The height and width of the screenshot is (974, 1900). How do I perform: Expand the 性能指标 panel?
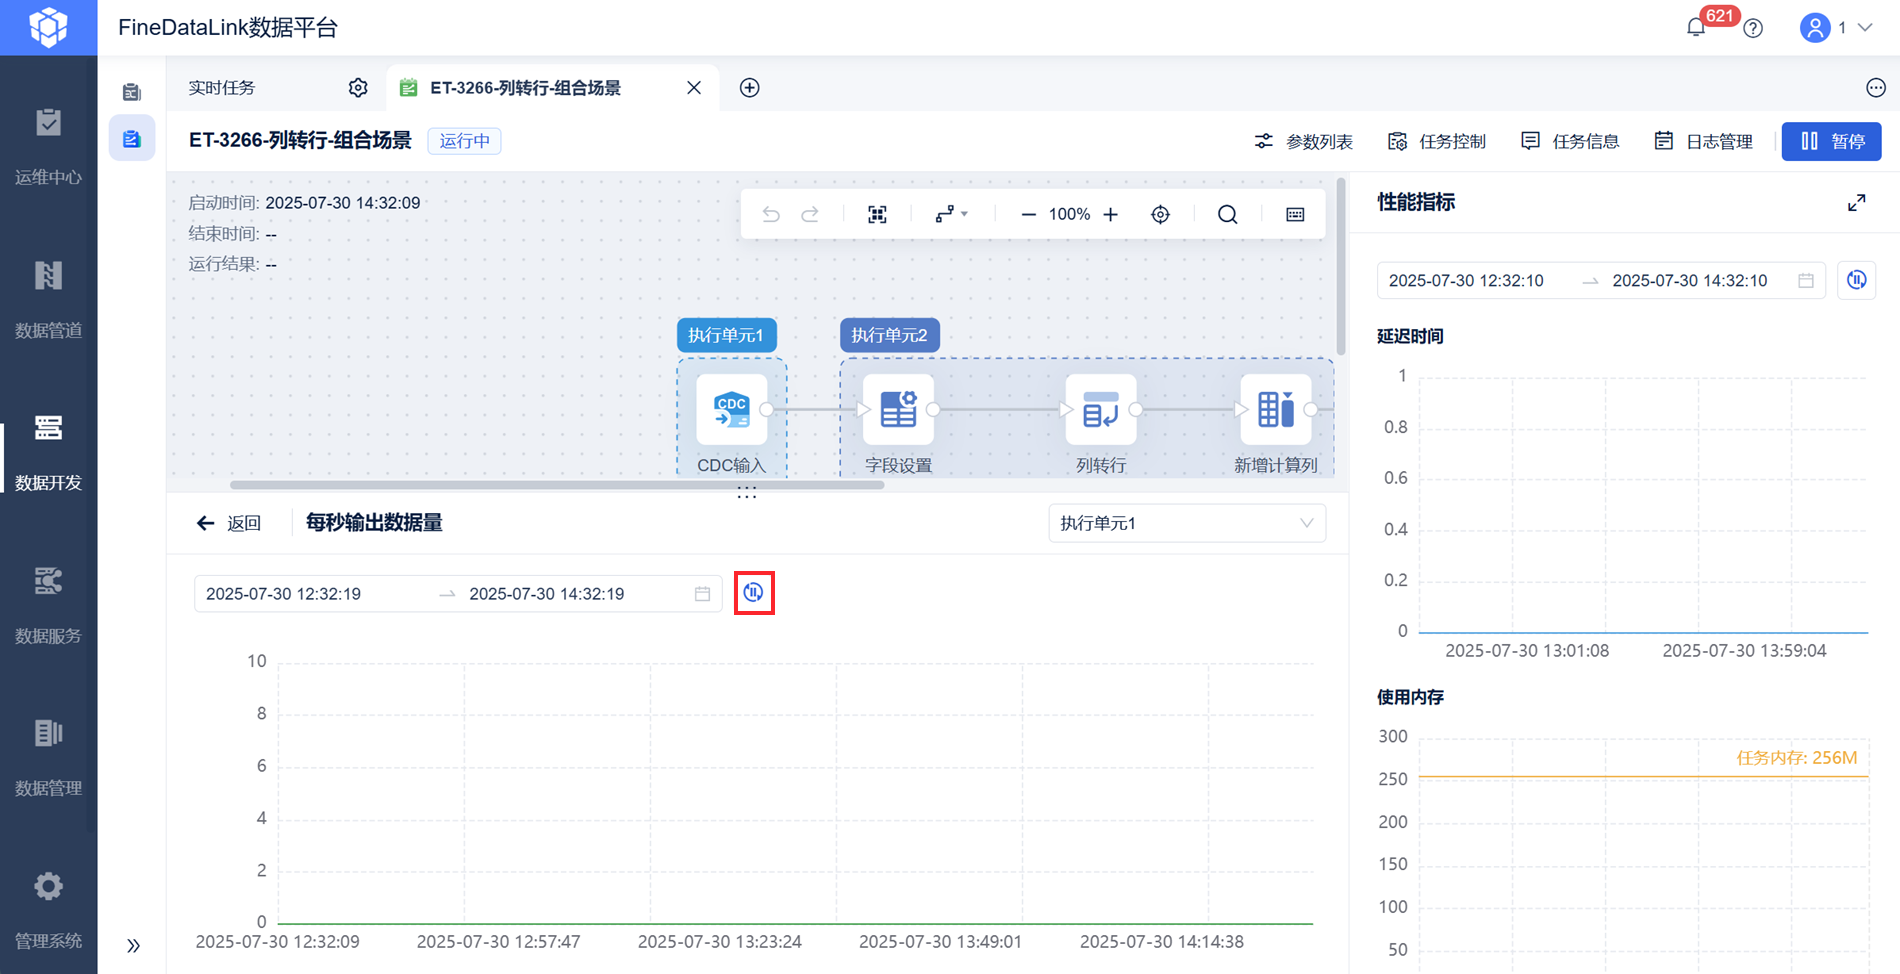(x=1857, y=203)
